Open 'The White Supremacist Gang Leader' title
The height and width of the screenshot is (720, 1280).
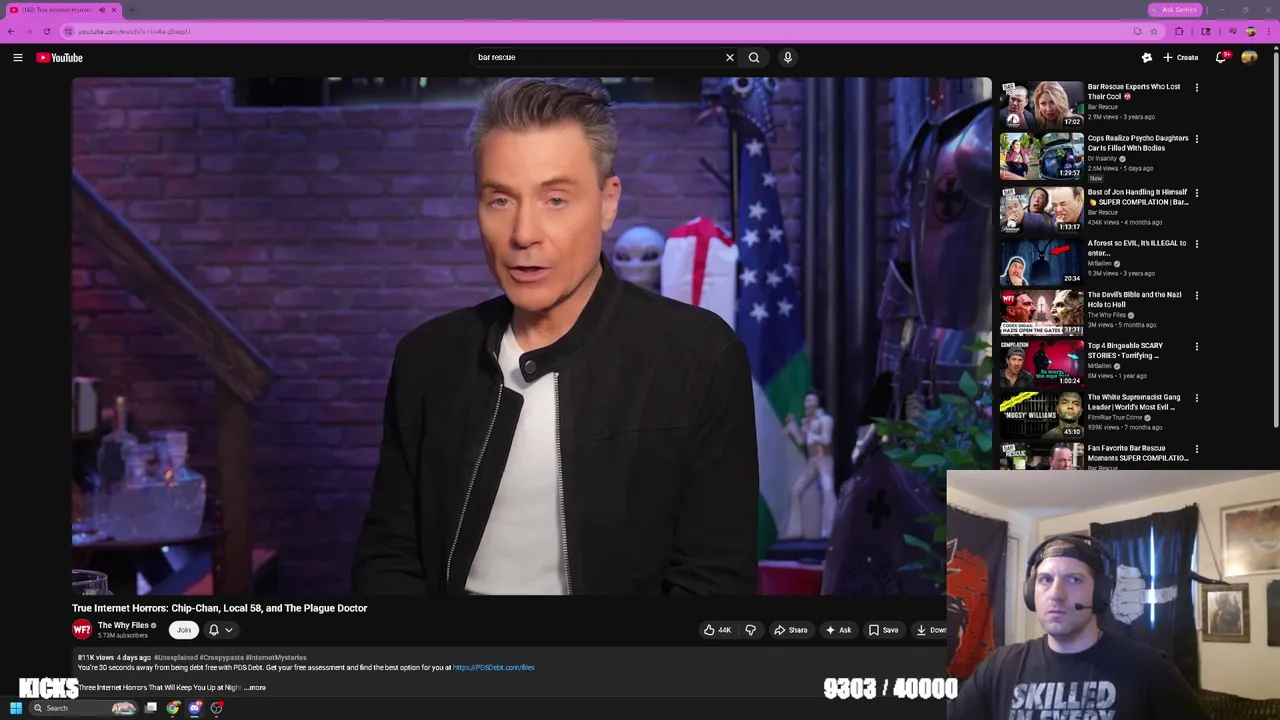click(x=1134, y=402)
